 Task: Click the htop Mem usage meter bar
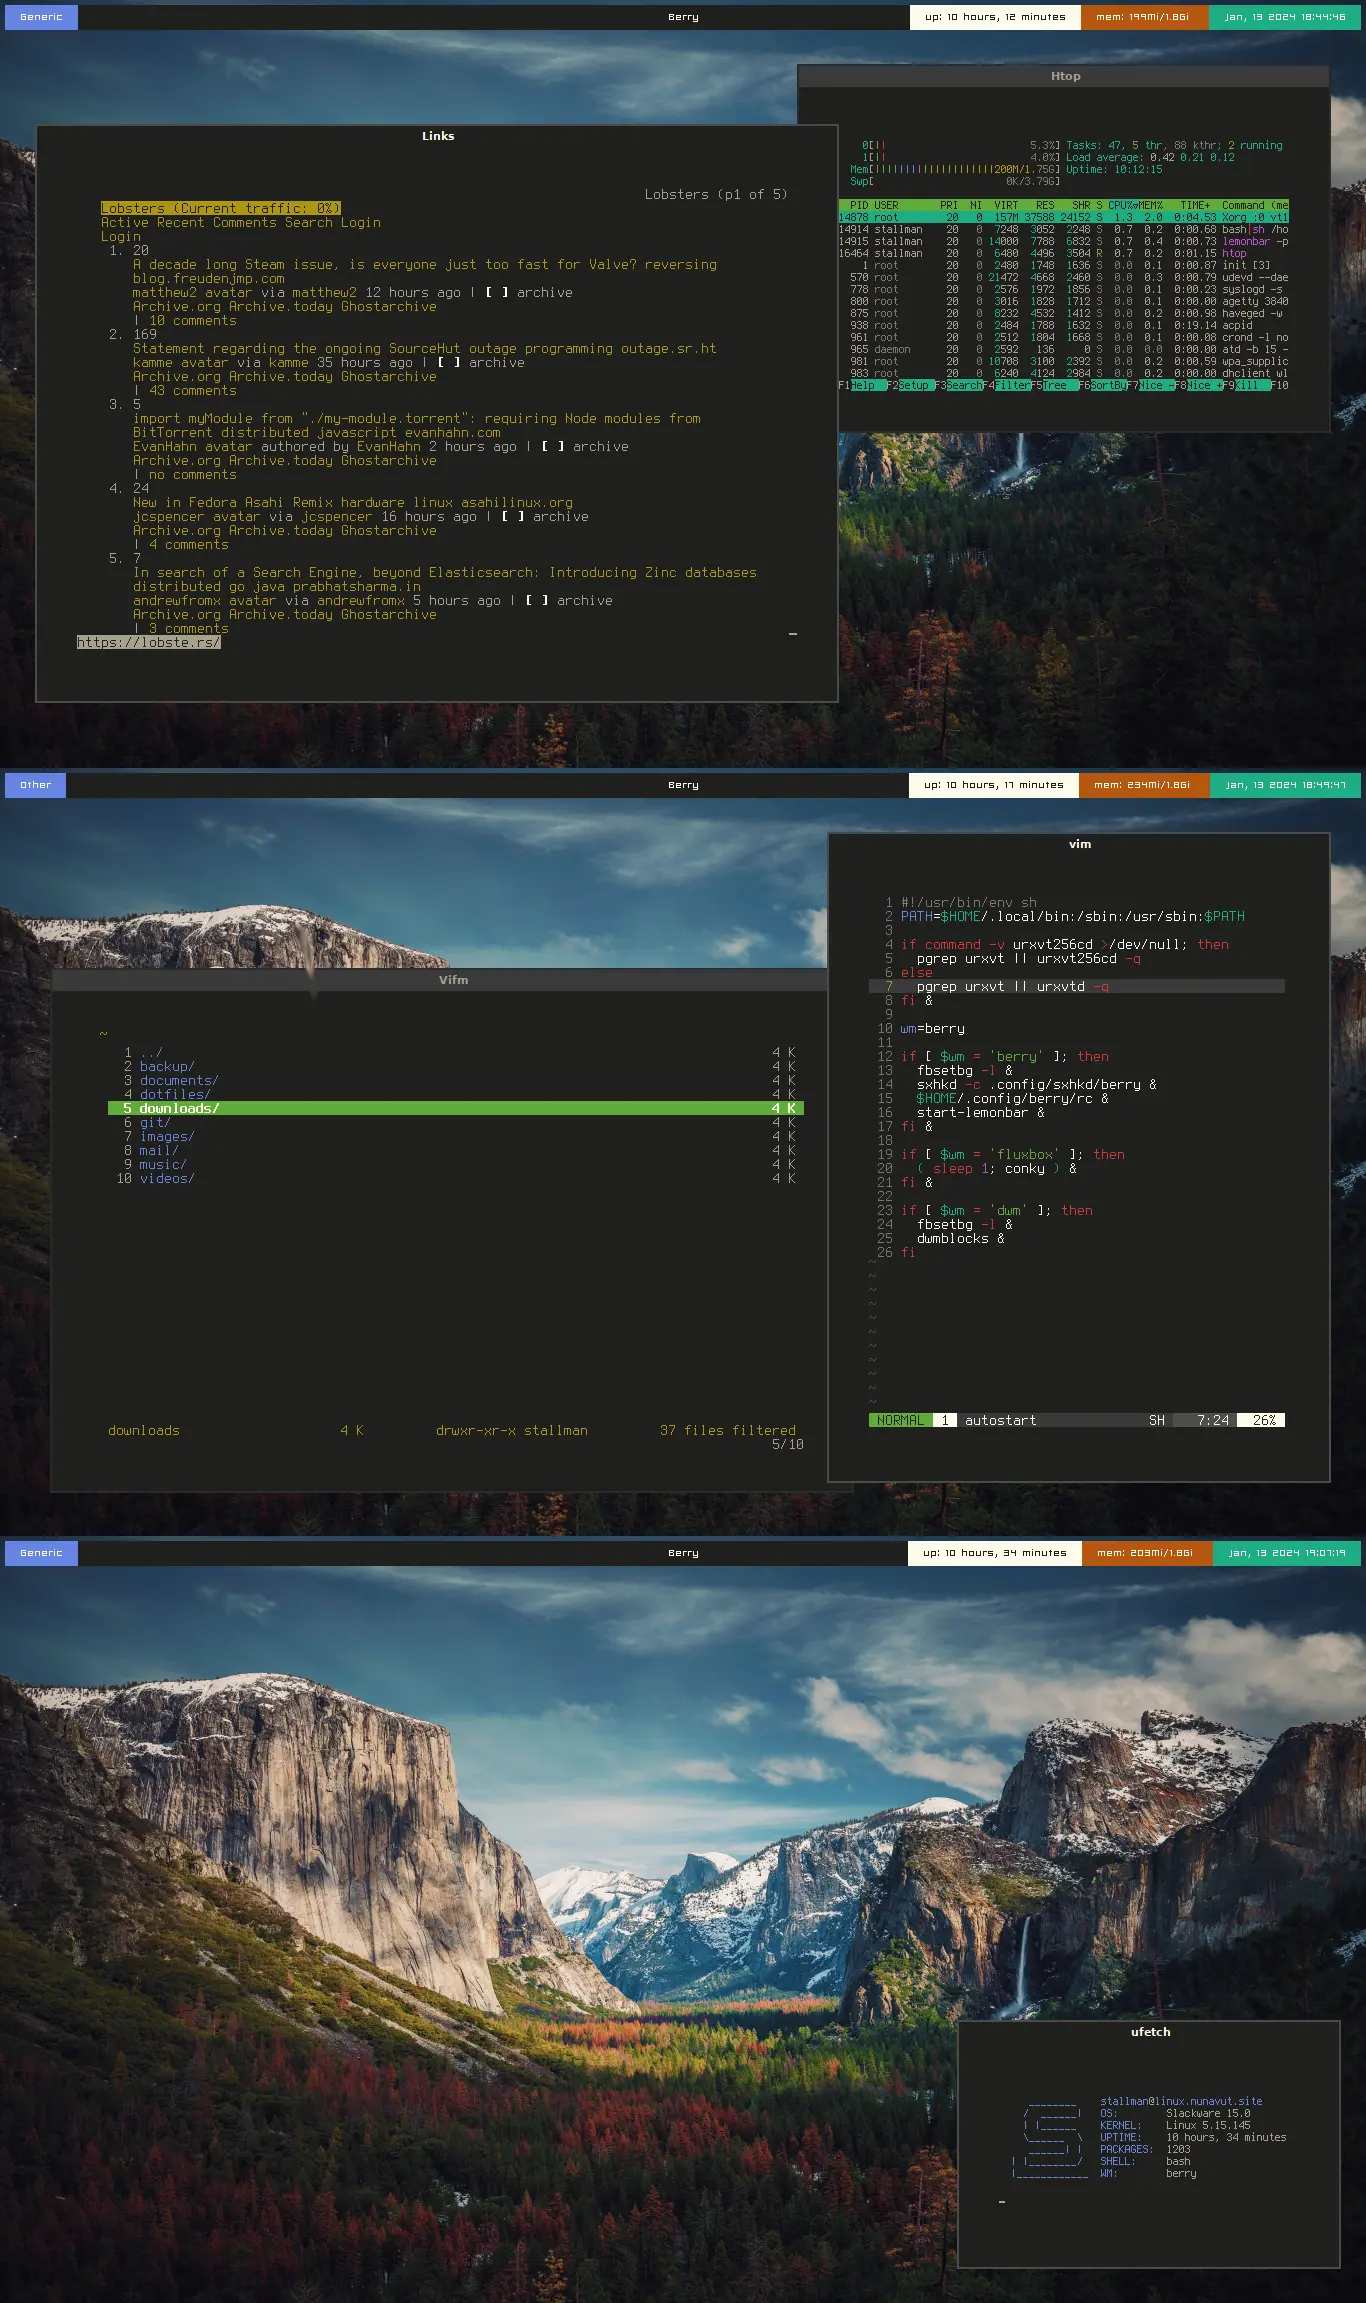pos(955,169)
